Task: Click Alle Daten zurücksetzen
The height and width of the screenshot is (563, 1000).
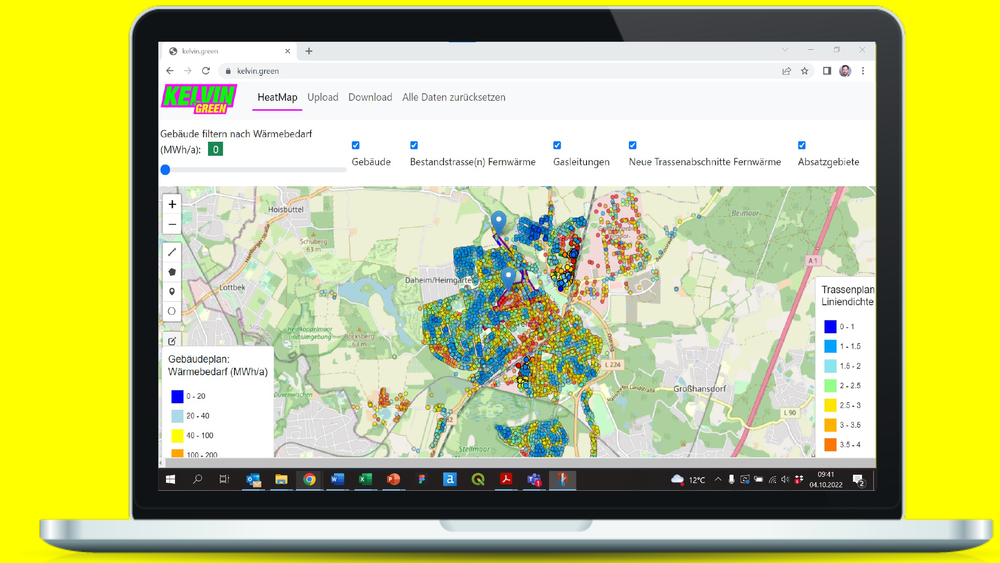Action: point(453,98)
